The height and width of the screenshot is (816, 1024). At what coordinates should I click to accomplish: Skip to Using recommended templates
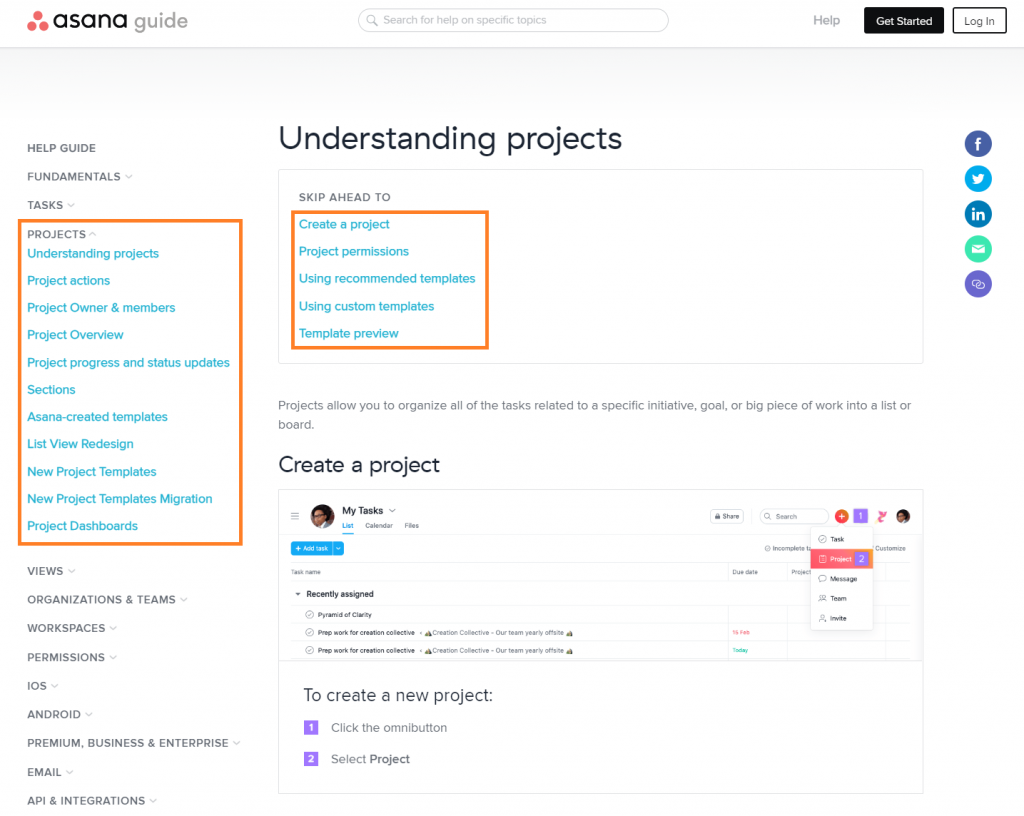pos(387,279)
